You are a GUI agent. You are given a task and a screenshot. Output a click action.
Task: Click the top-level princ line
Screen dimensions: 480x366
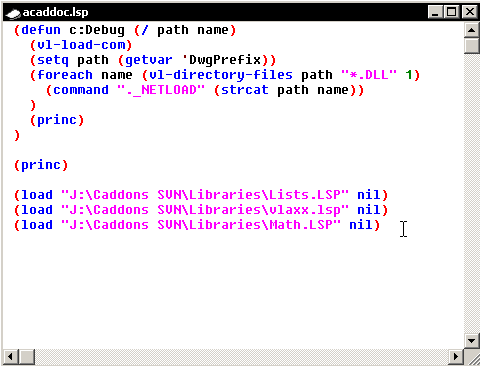coord(41,165)
